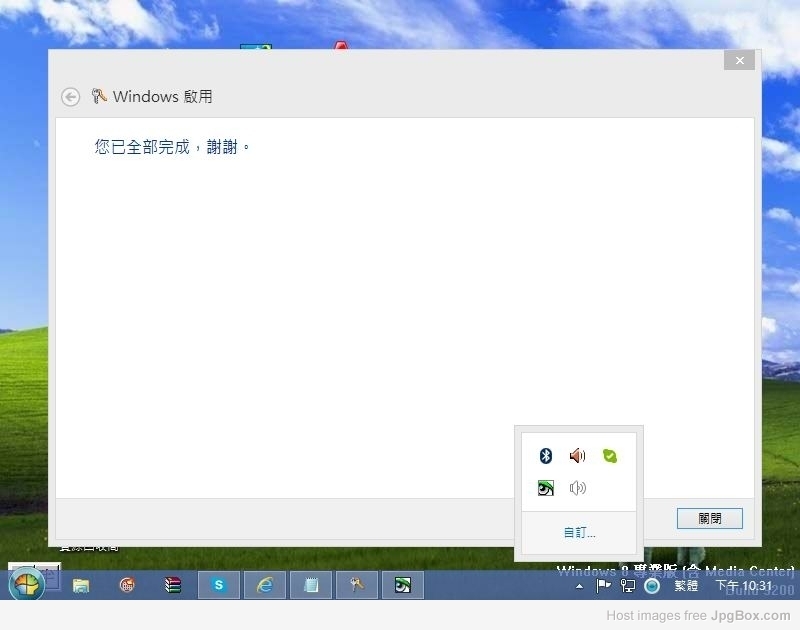The height and width of the screenshot is (630, 800).
Task: Click 自訂... link in tray popup
Action: pyautogui.click(x=579, y=533)
